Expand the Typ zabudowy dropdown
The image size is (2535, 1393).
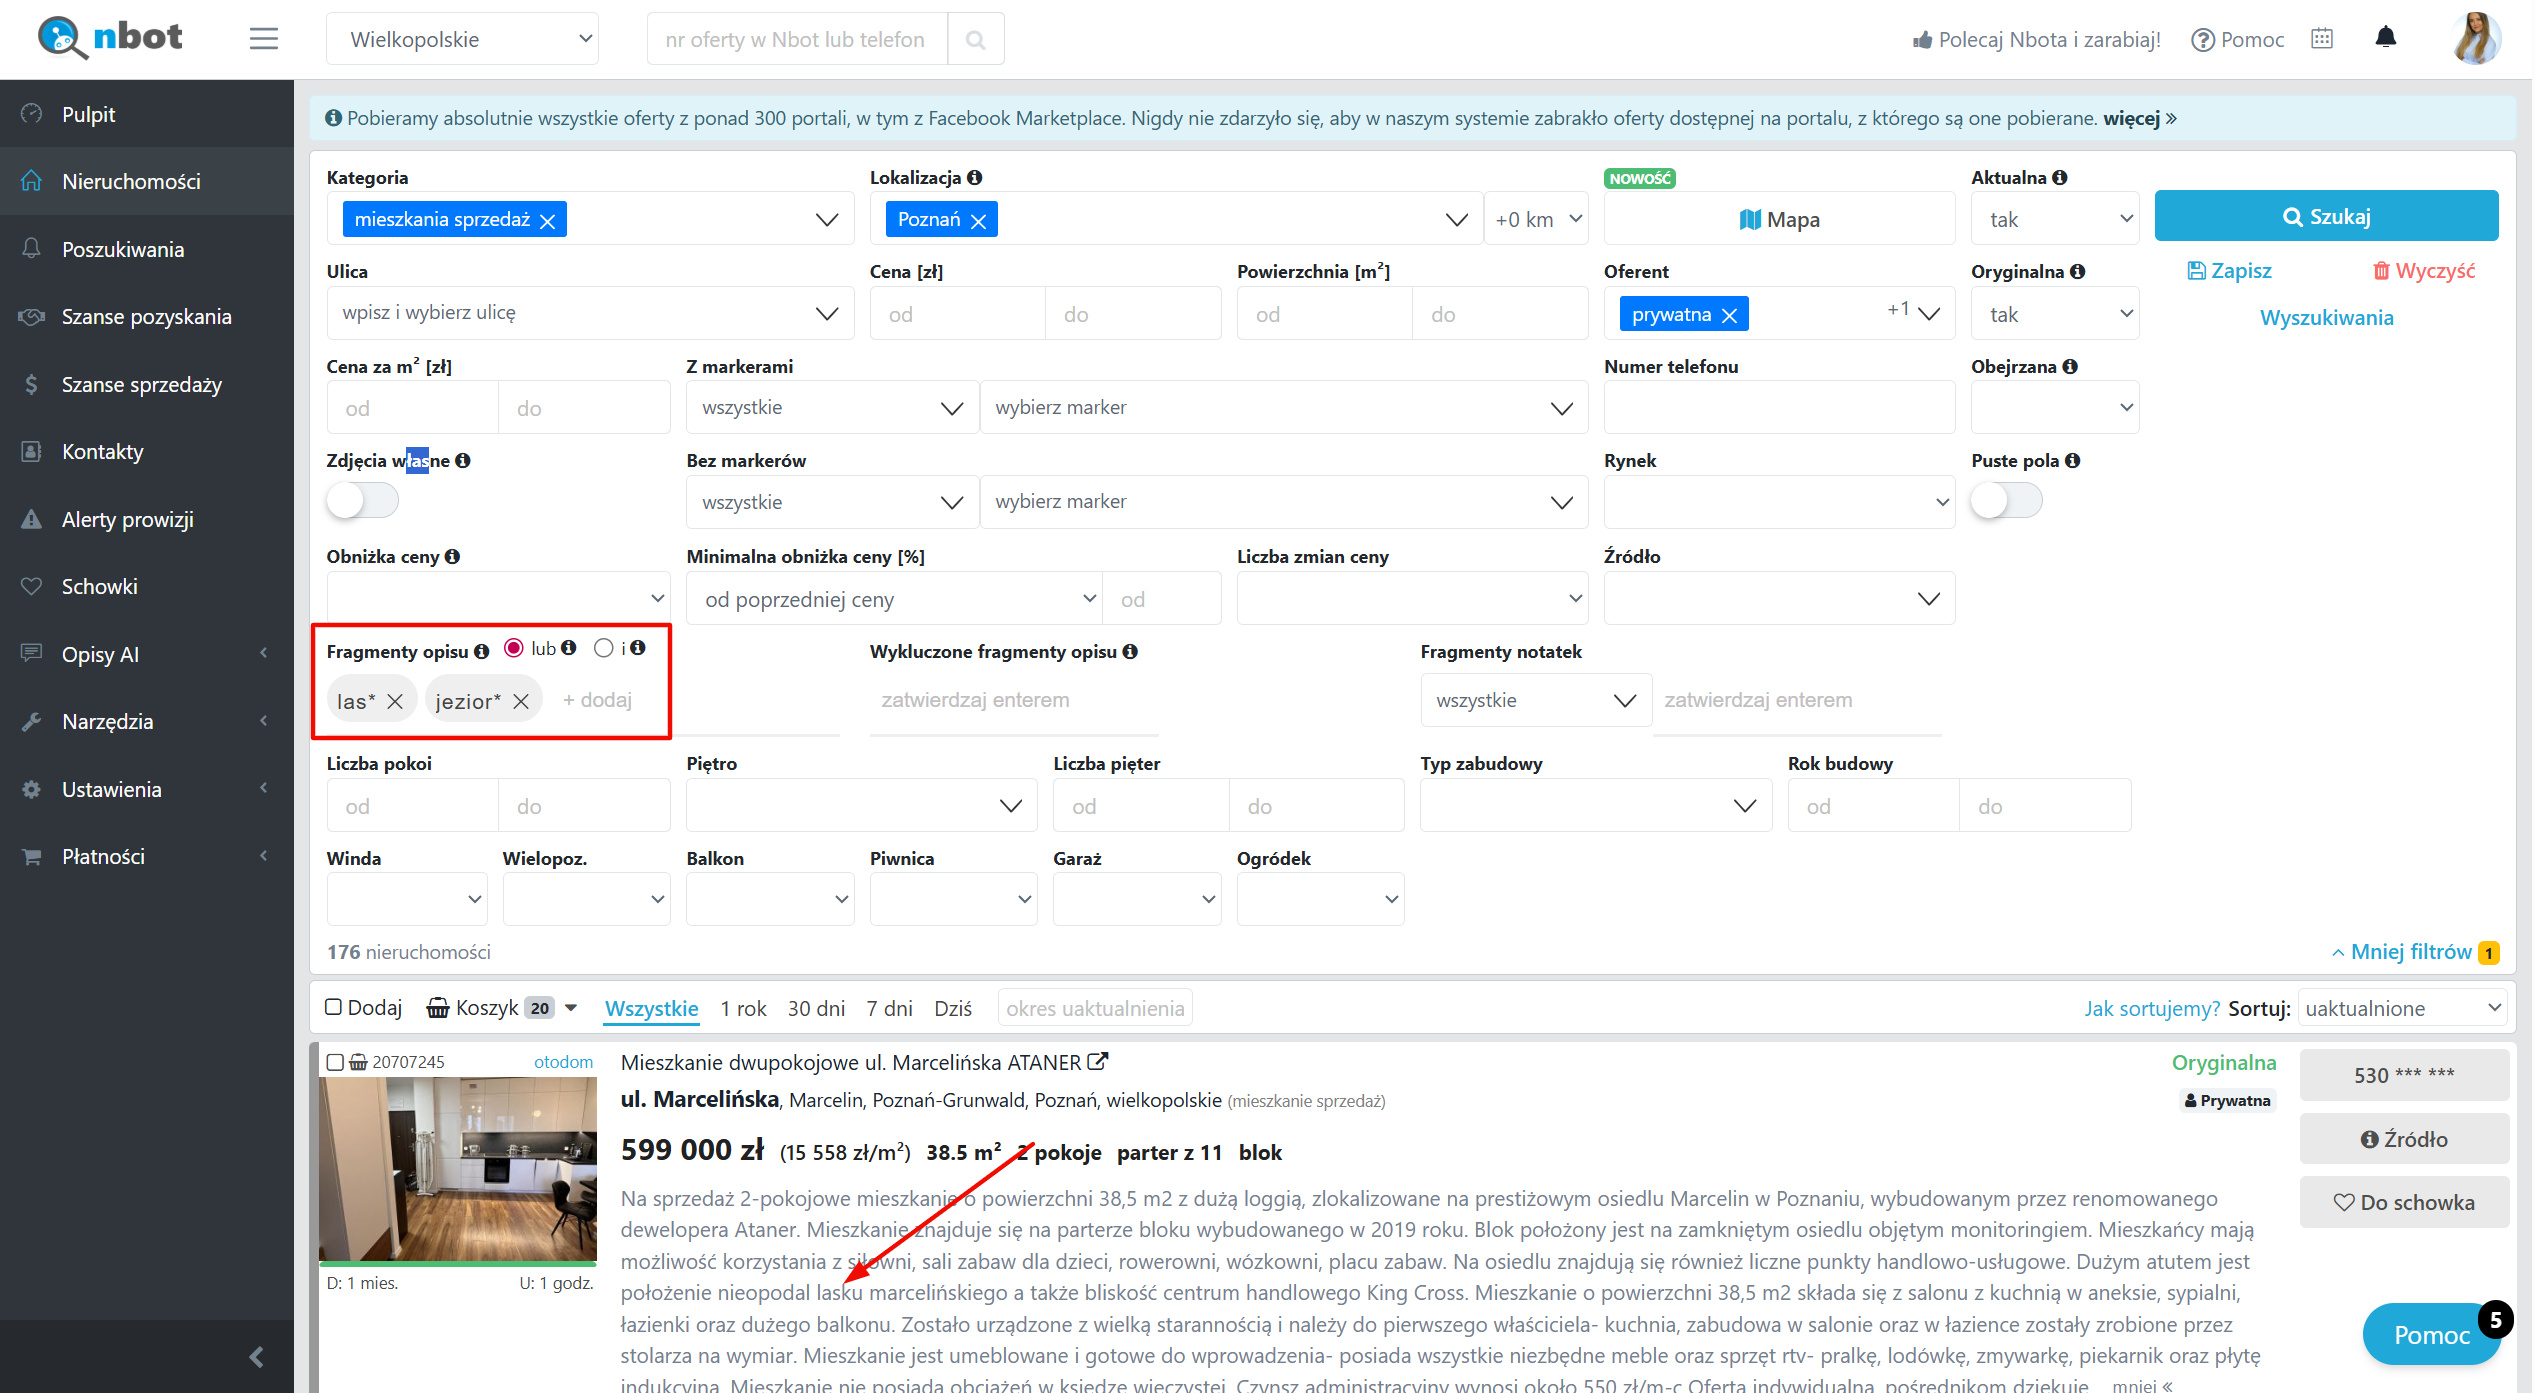[x=1595, y=806]
